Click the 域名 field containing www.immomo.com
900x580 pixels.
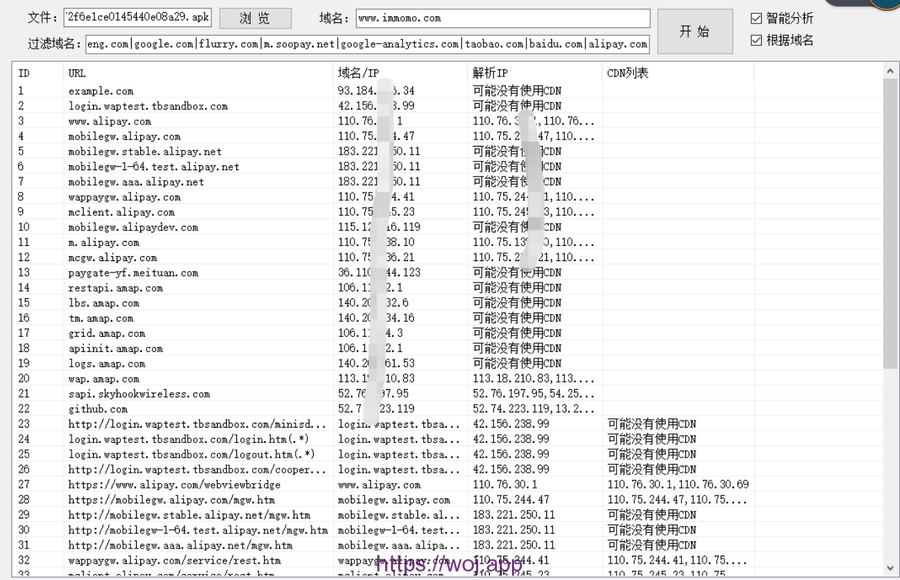tap(501, 18)
